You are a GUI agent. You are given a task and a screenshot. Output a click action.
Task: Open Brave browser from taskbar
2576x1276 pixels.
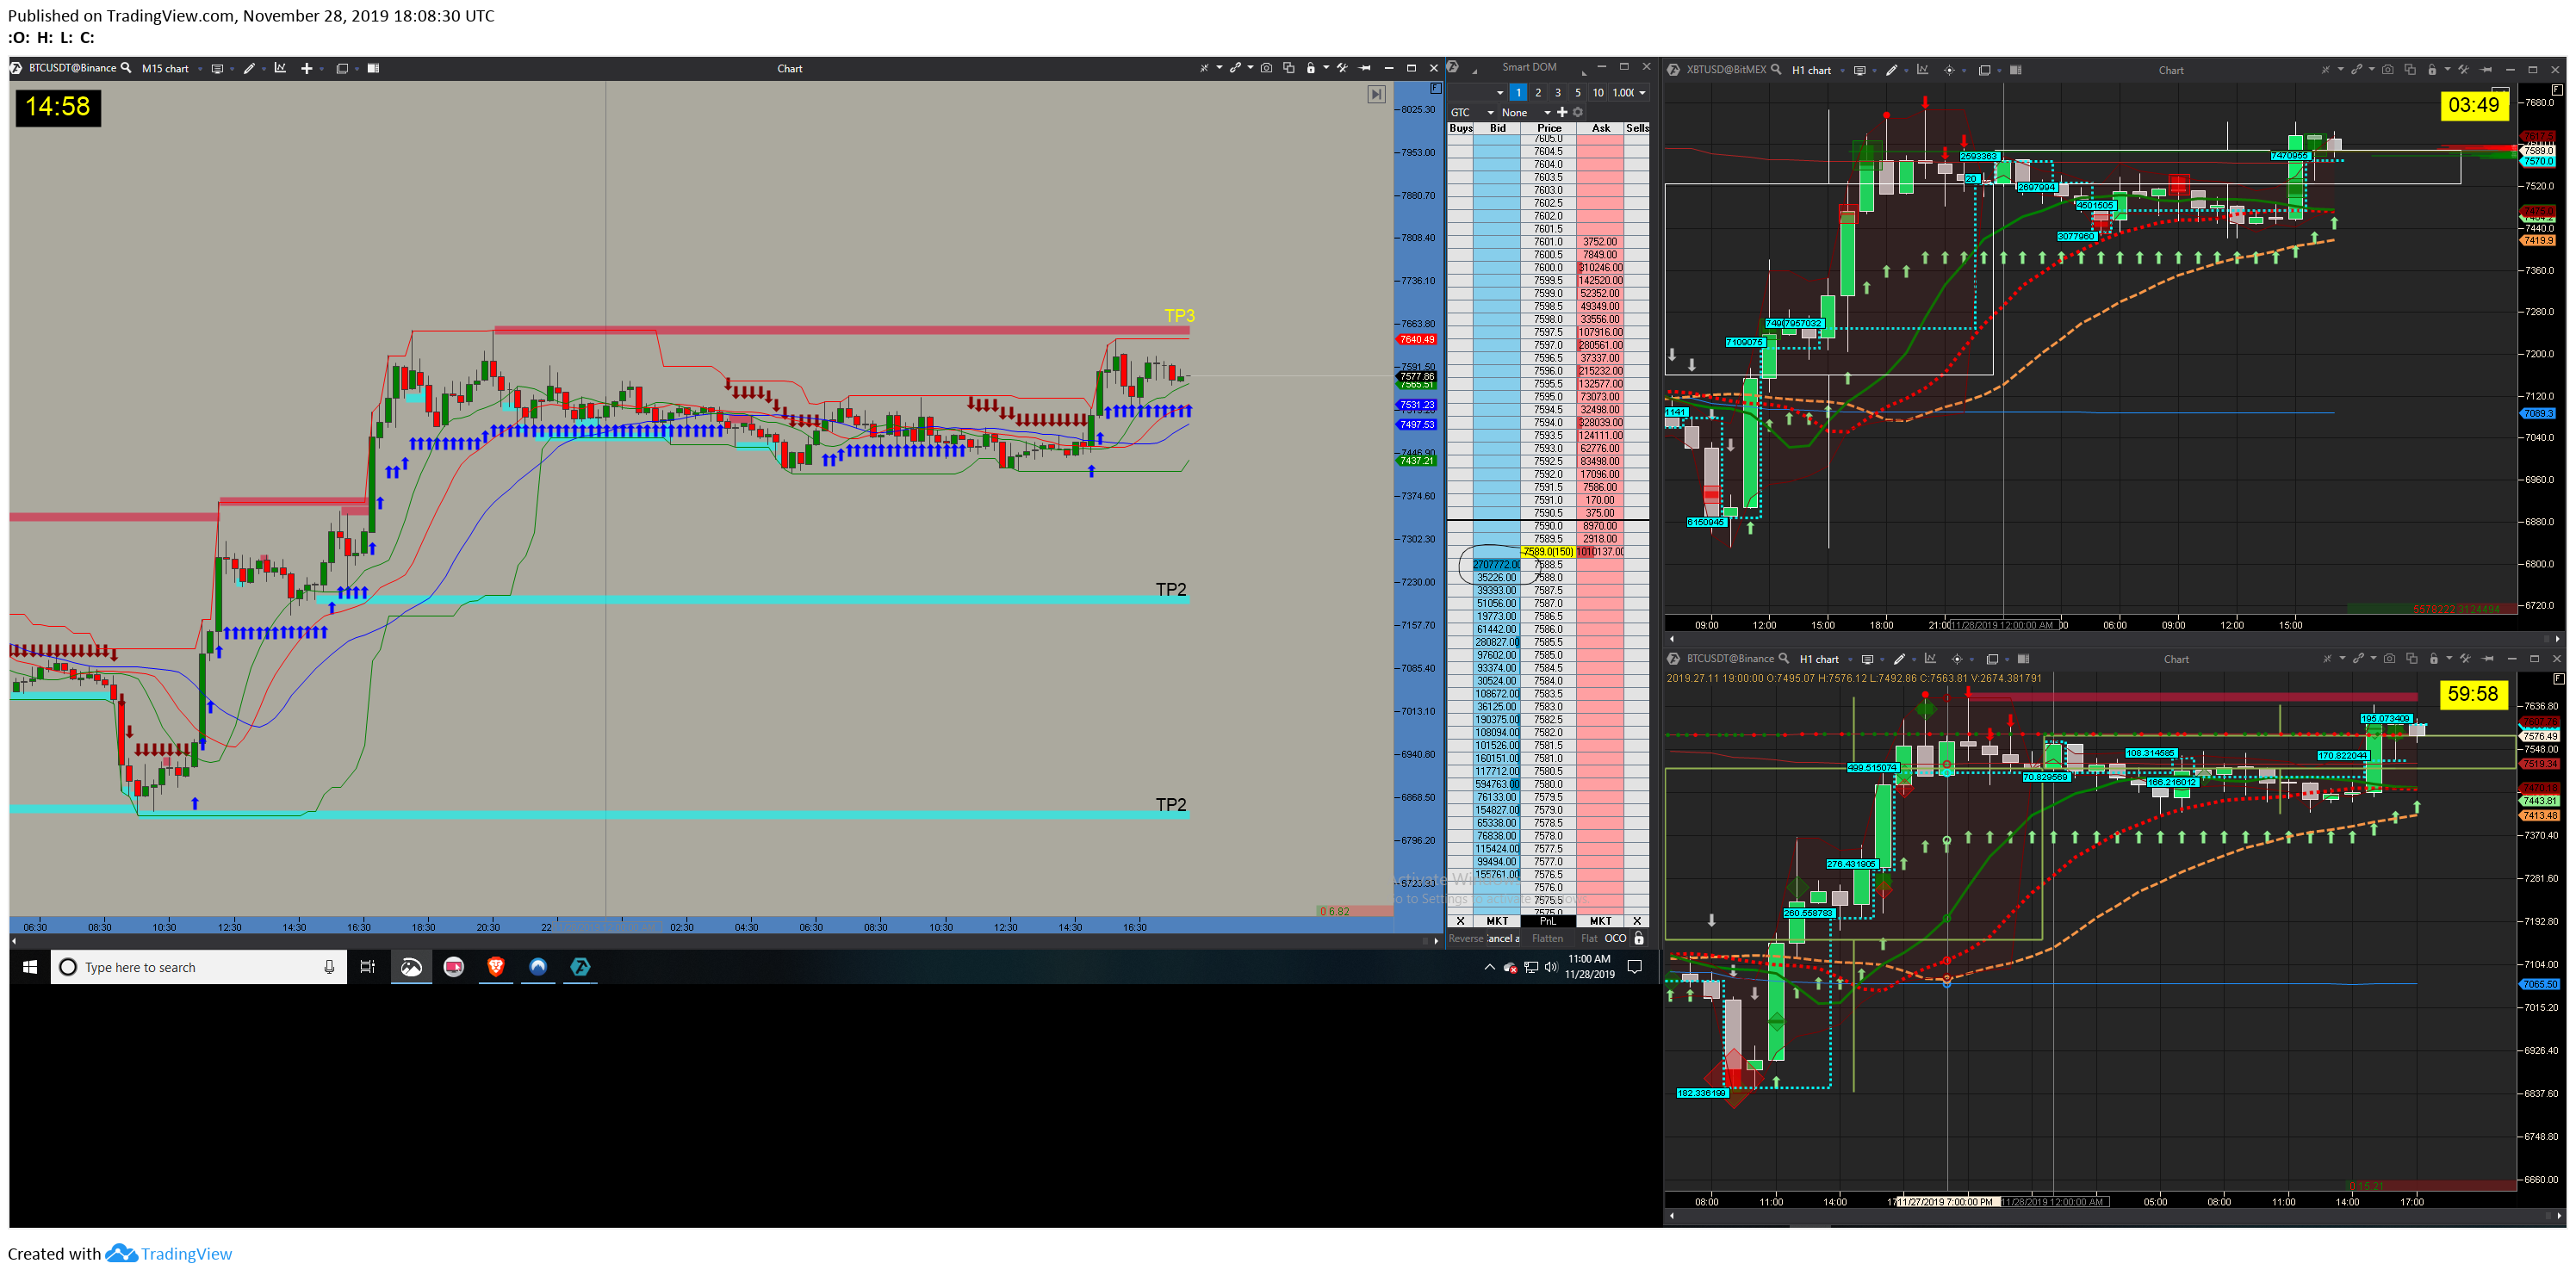(x=495, y=966)
